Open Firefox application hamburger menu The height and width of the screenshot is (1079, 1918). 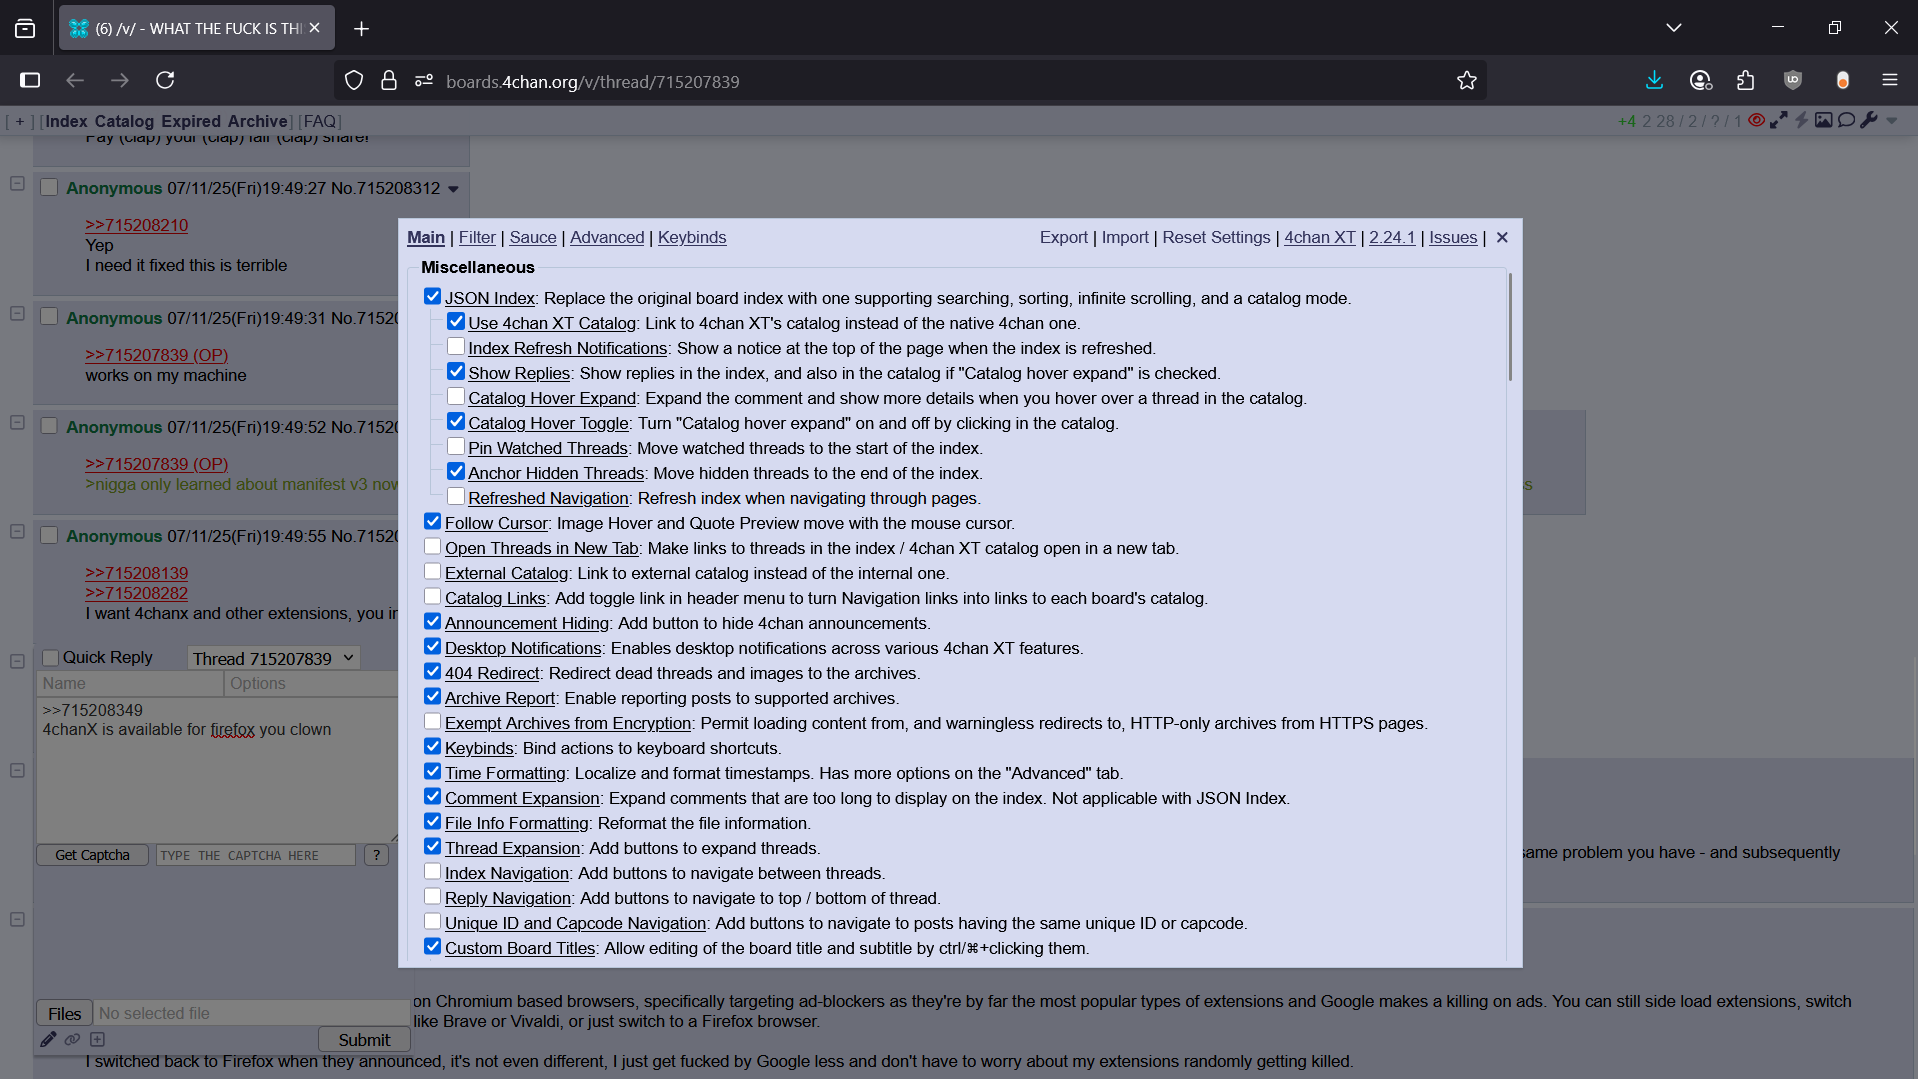(1889, 80)
